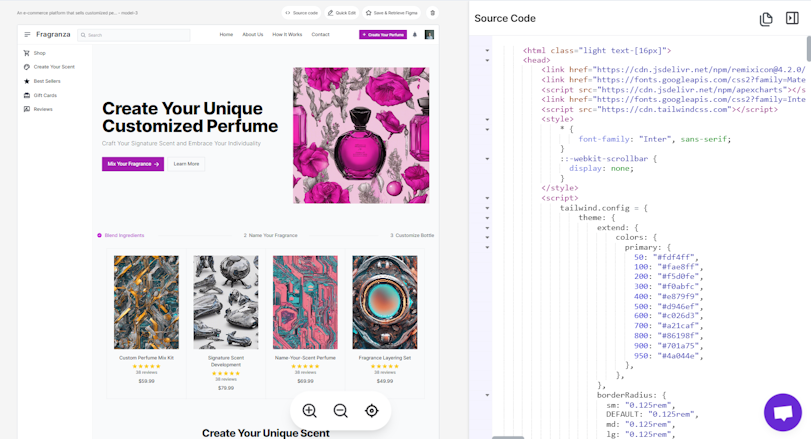Click the Fragrance Layering Set title

pos(385,358)
